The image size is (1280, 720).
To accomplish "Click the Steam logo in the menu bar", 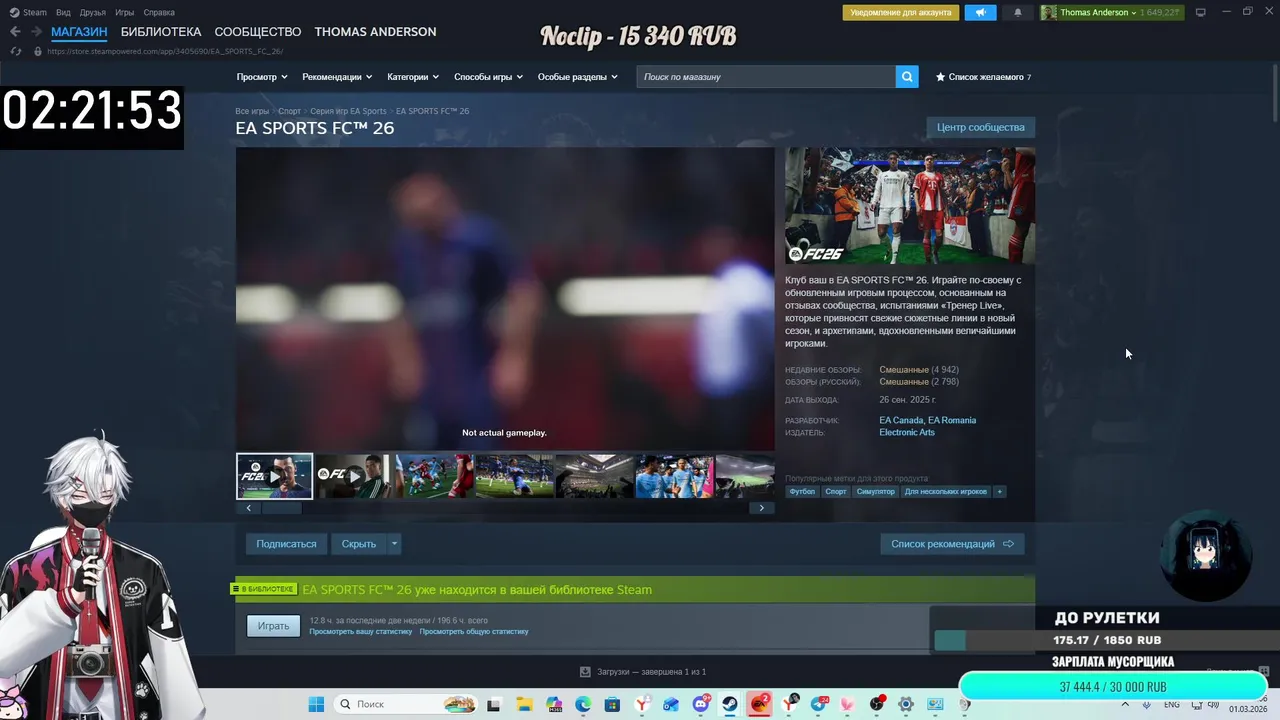I will [15, 12].
